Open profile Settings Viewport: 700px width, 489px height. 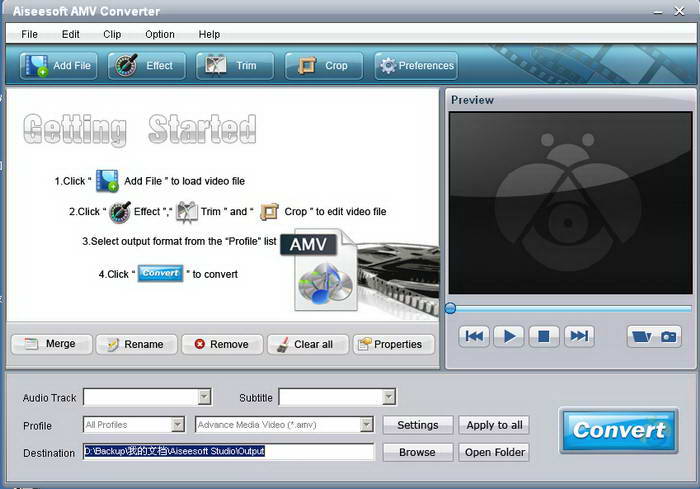pos(418,425)
